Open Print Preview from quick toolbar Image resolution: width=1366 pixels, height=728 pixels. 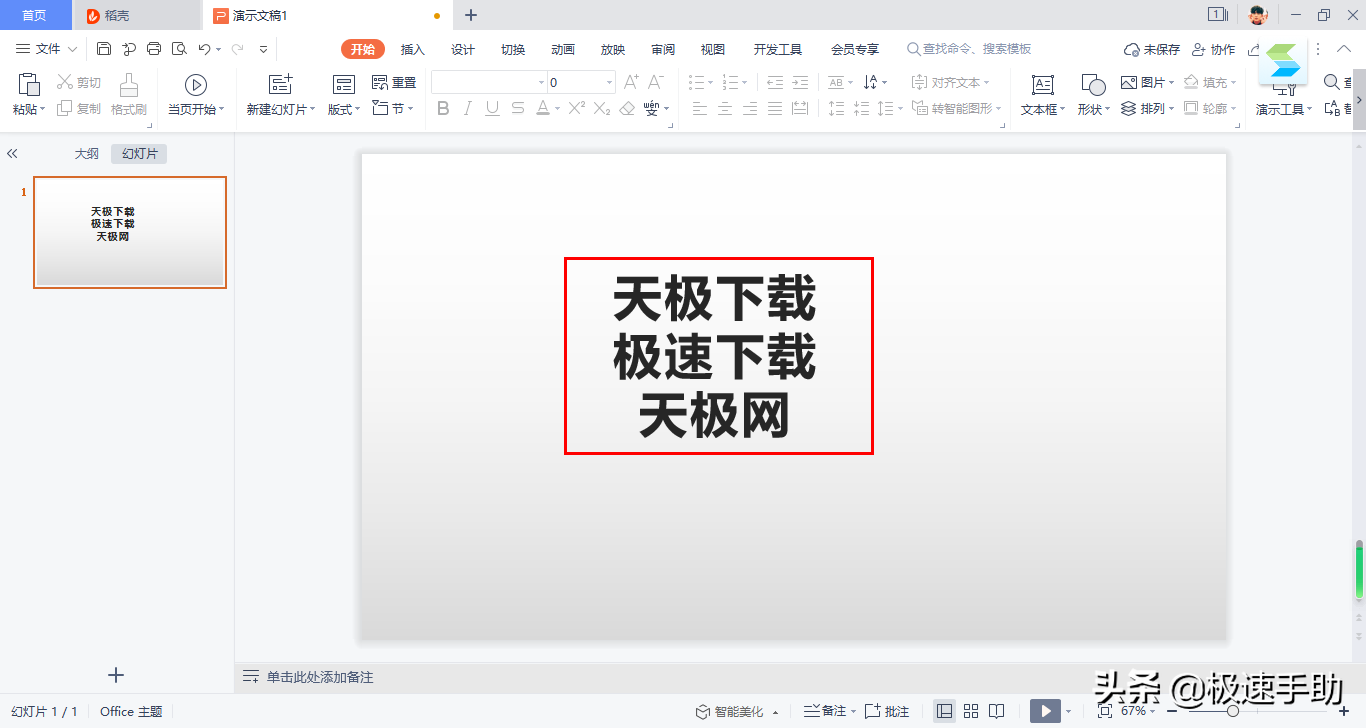179,49
